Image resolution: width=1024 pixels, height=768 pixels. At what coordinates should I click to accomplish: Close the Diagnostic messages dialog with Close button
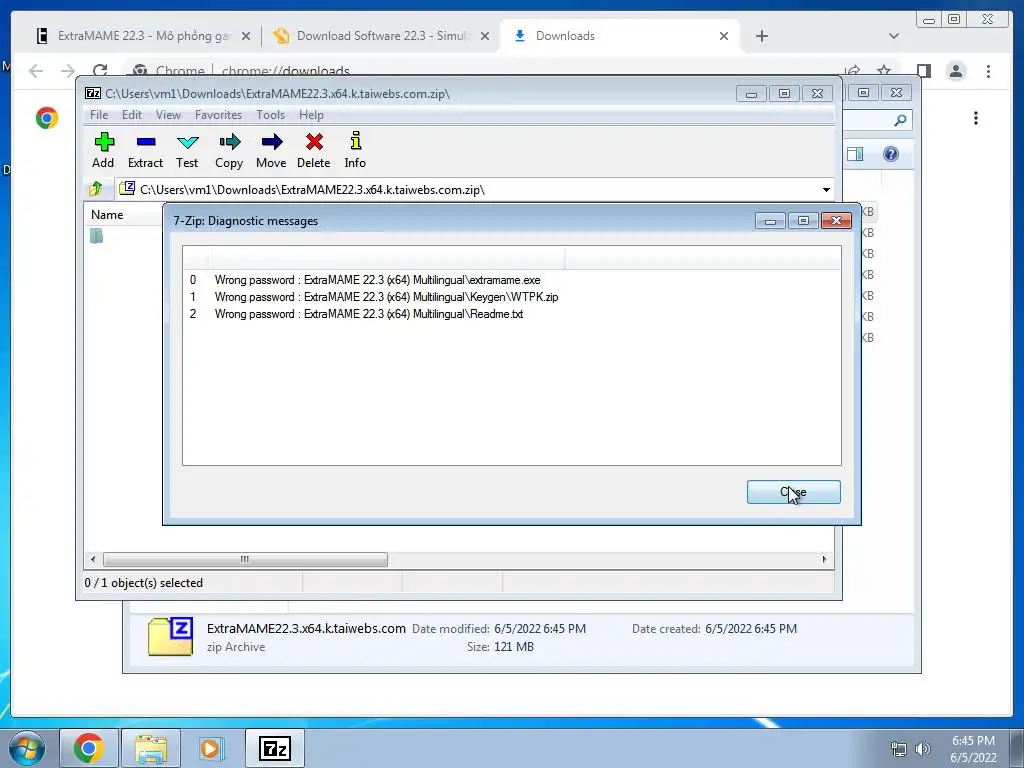click(793, 492)
